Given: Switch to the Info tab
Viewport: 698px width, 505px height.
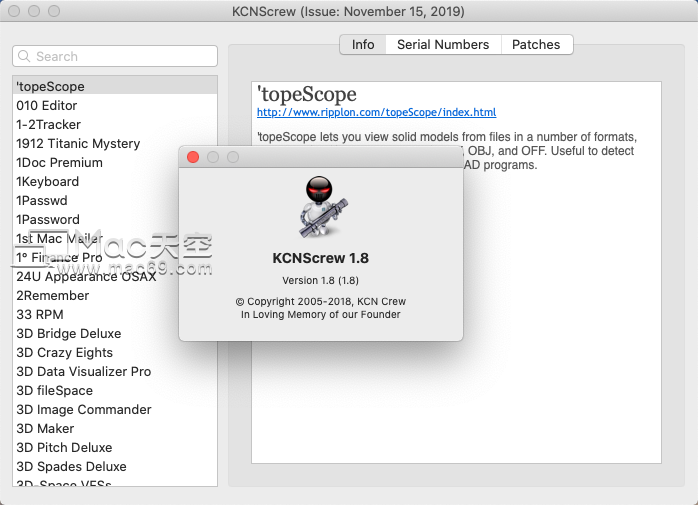Looking at the screenshot, I should click(x=363, y=45).
